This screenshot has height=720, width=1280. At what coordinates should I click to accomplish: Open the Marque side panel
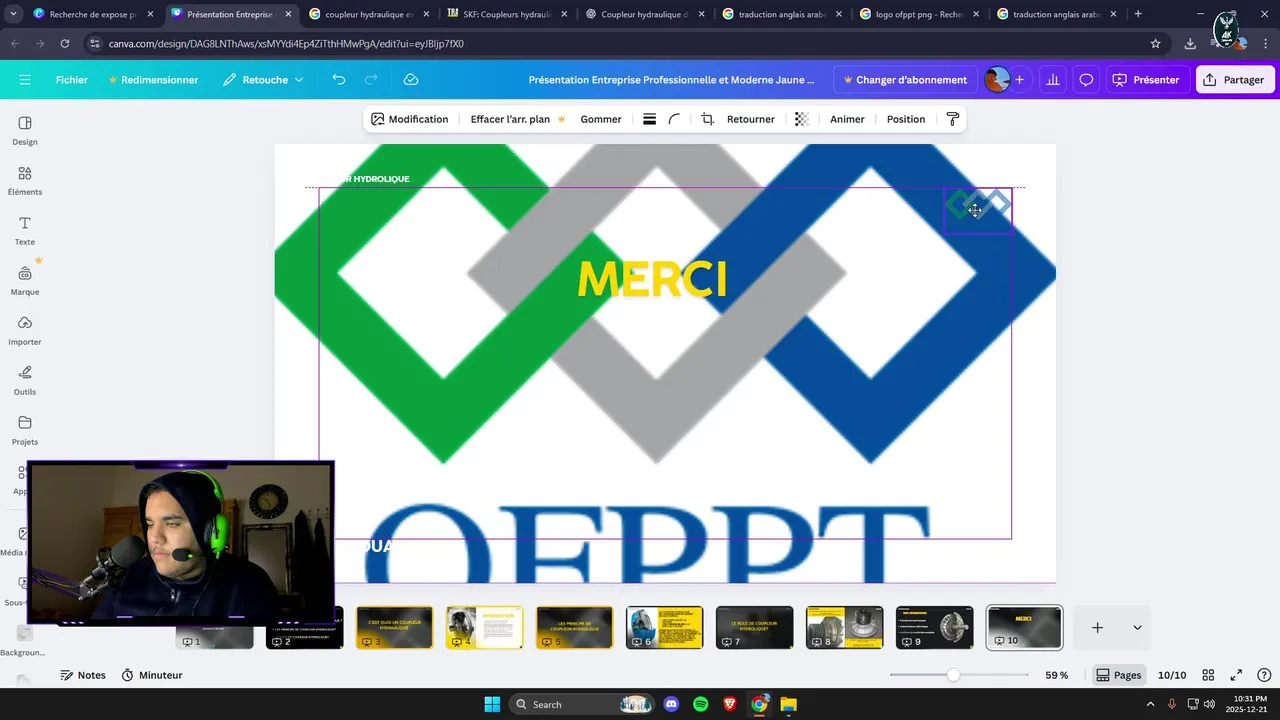click(x=25, y=281)
